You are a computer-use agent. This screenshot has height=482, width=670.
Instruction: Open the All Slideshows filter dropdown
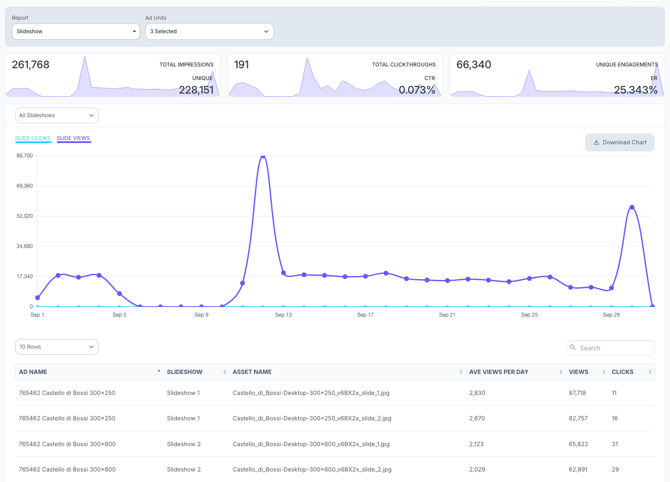pos(57,115)
